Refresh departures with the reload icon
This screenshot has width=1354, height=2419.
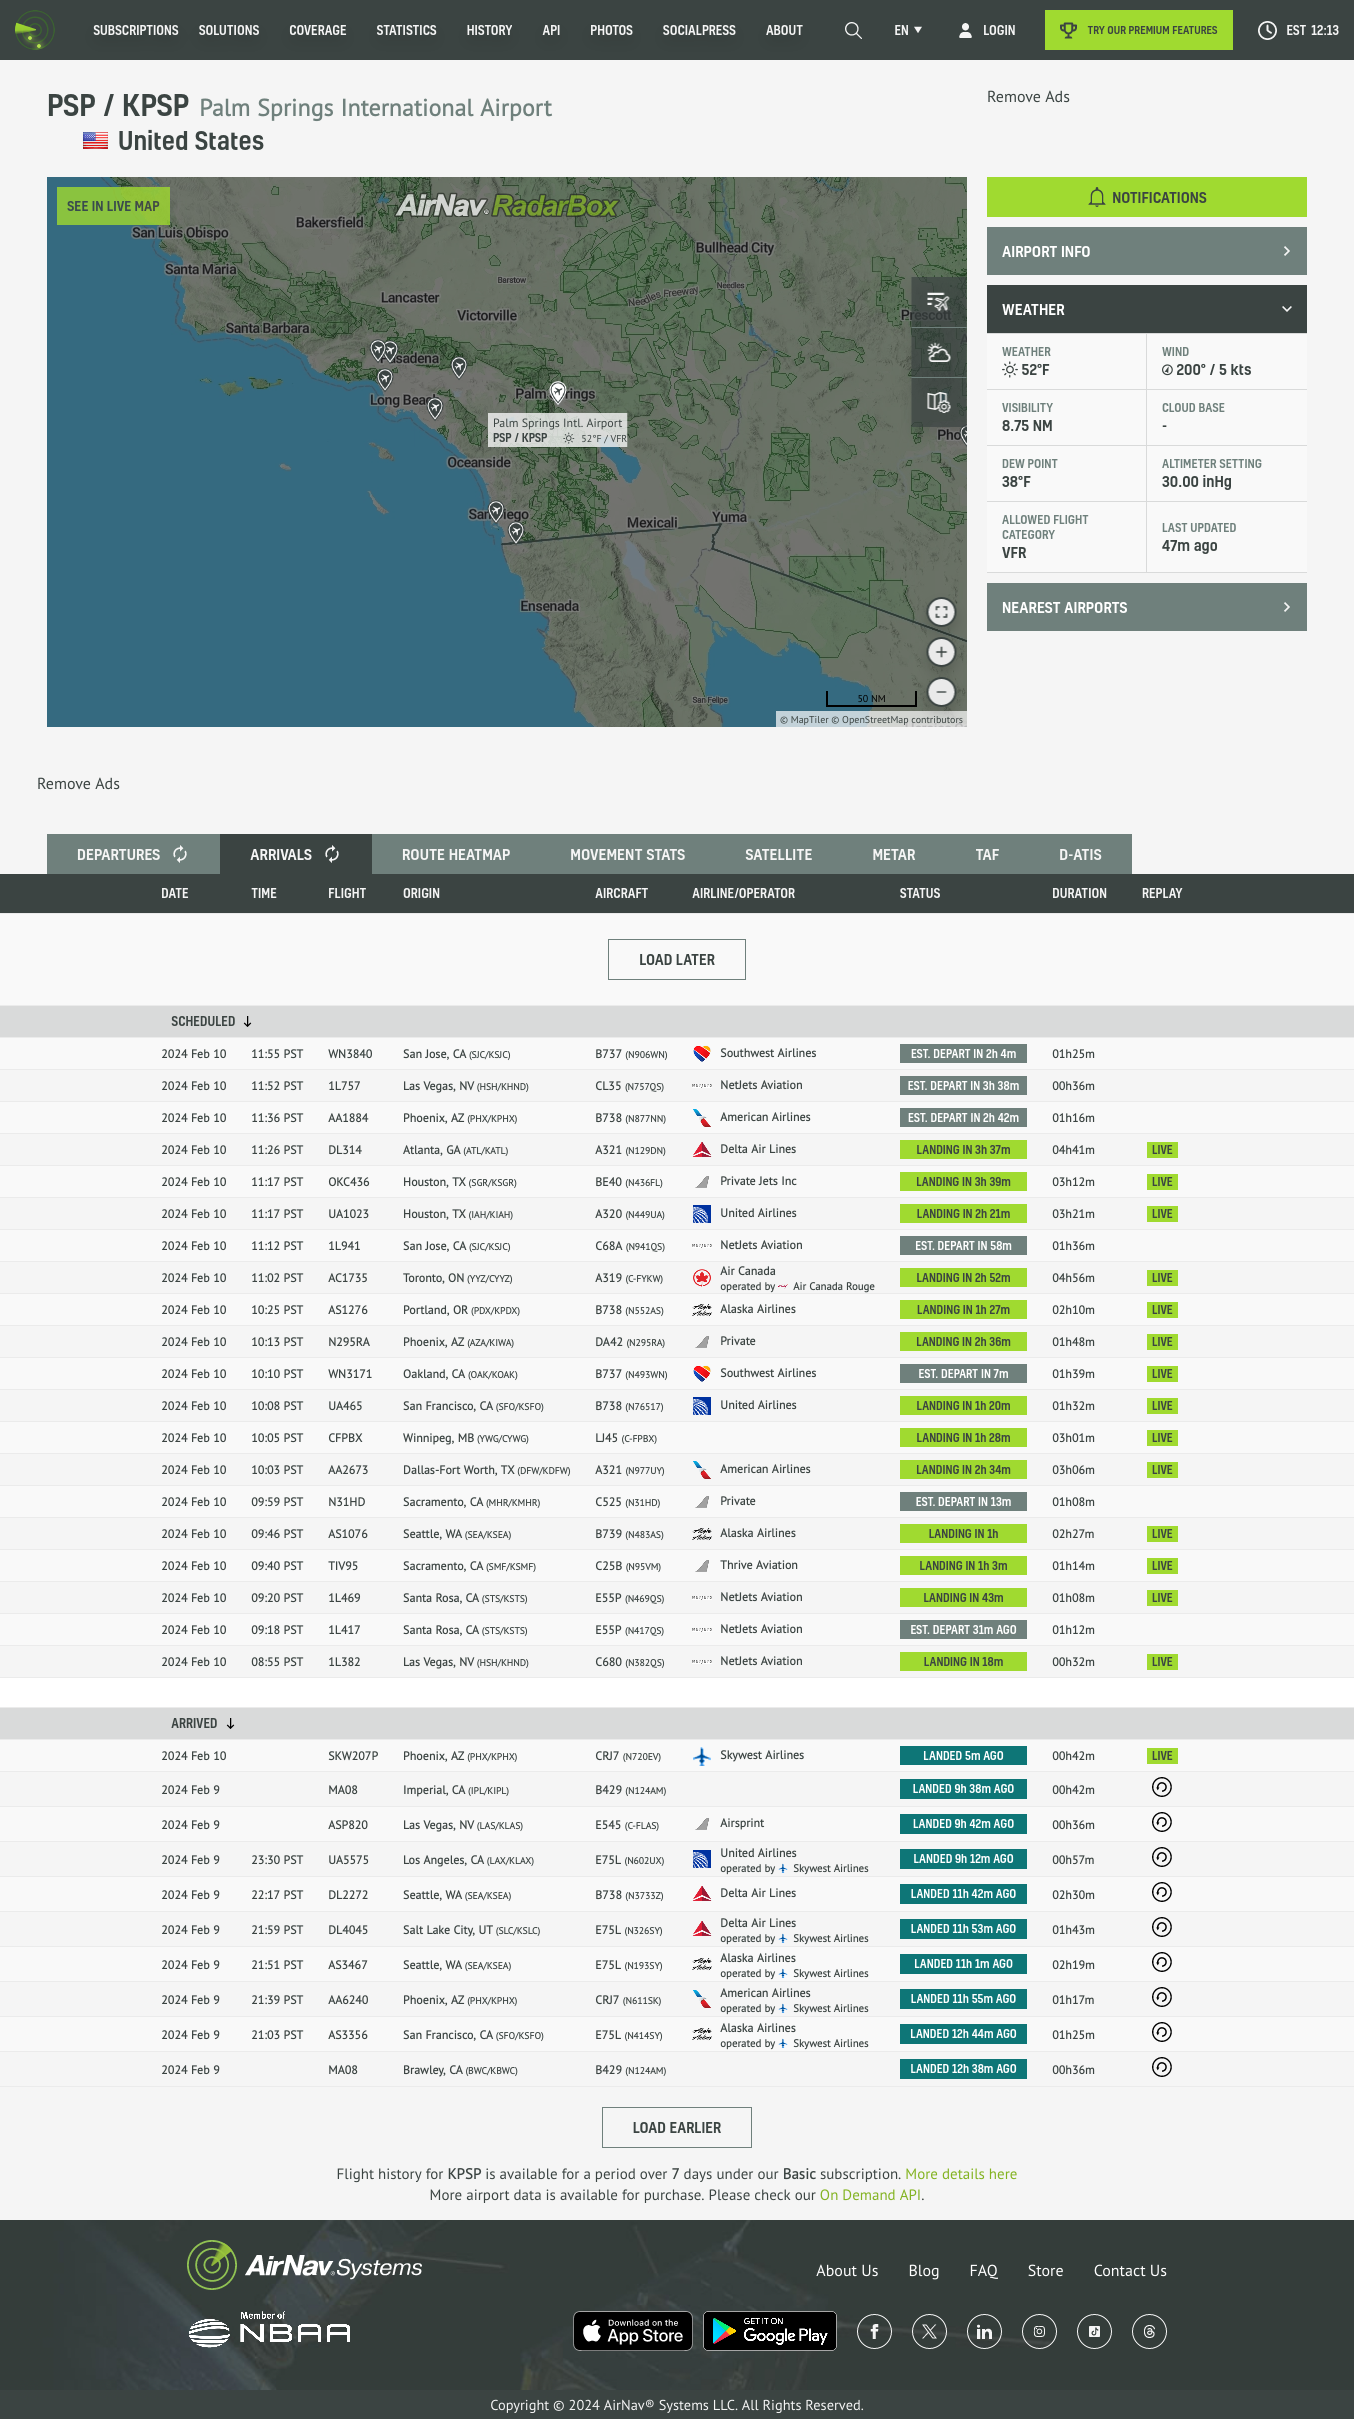coord(180,854)
